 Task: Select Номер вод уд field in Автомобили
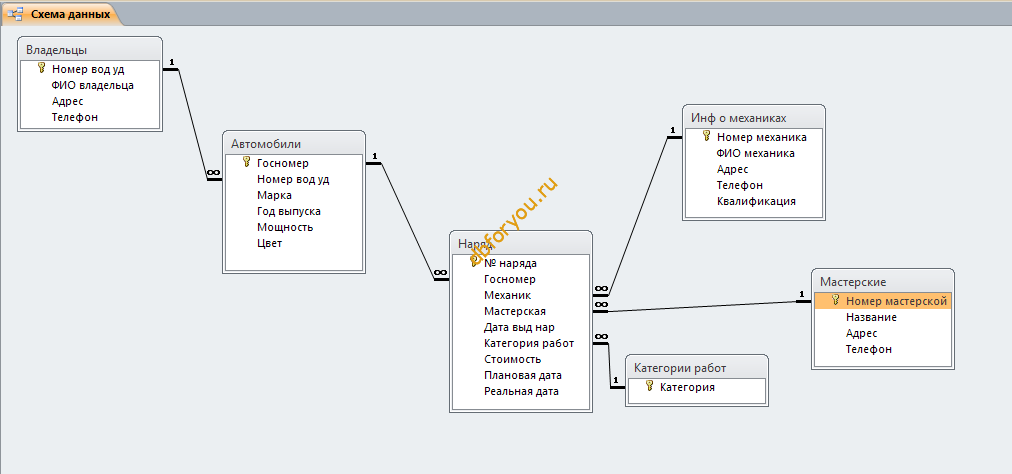click(x=294, y=179)
